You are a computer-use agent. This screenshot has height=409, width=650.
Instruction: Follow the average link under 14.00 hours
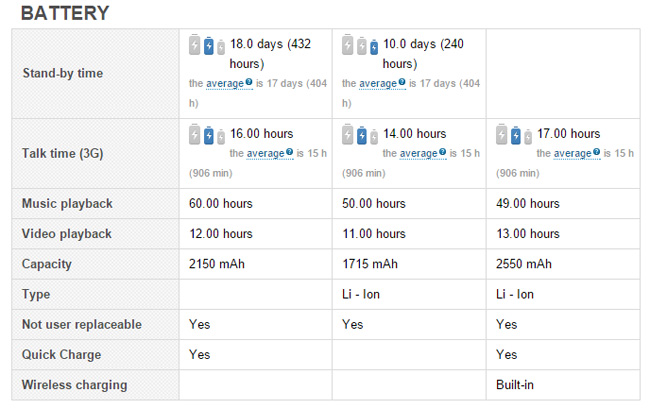pos(417,154)
